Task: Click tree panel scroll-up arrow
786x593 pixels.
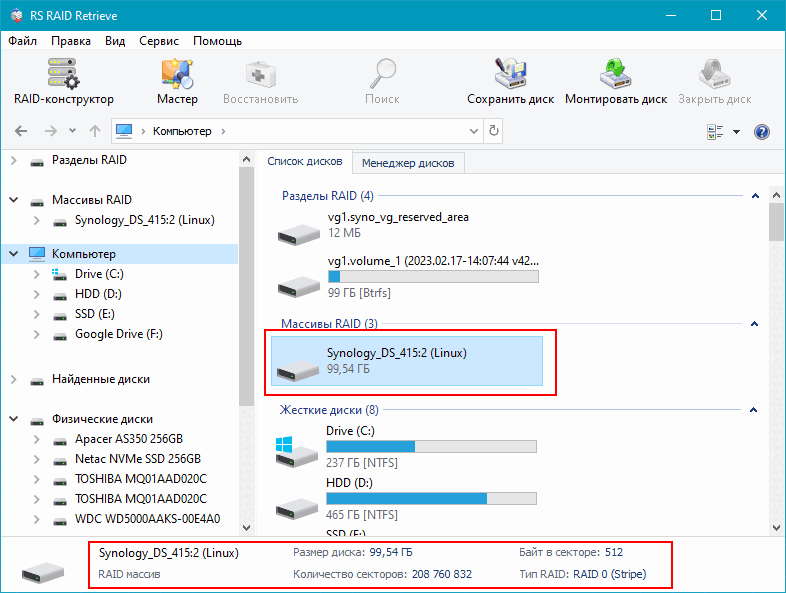Action: (x=246, y=160)
